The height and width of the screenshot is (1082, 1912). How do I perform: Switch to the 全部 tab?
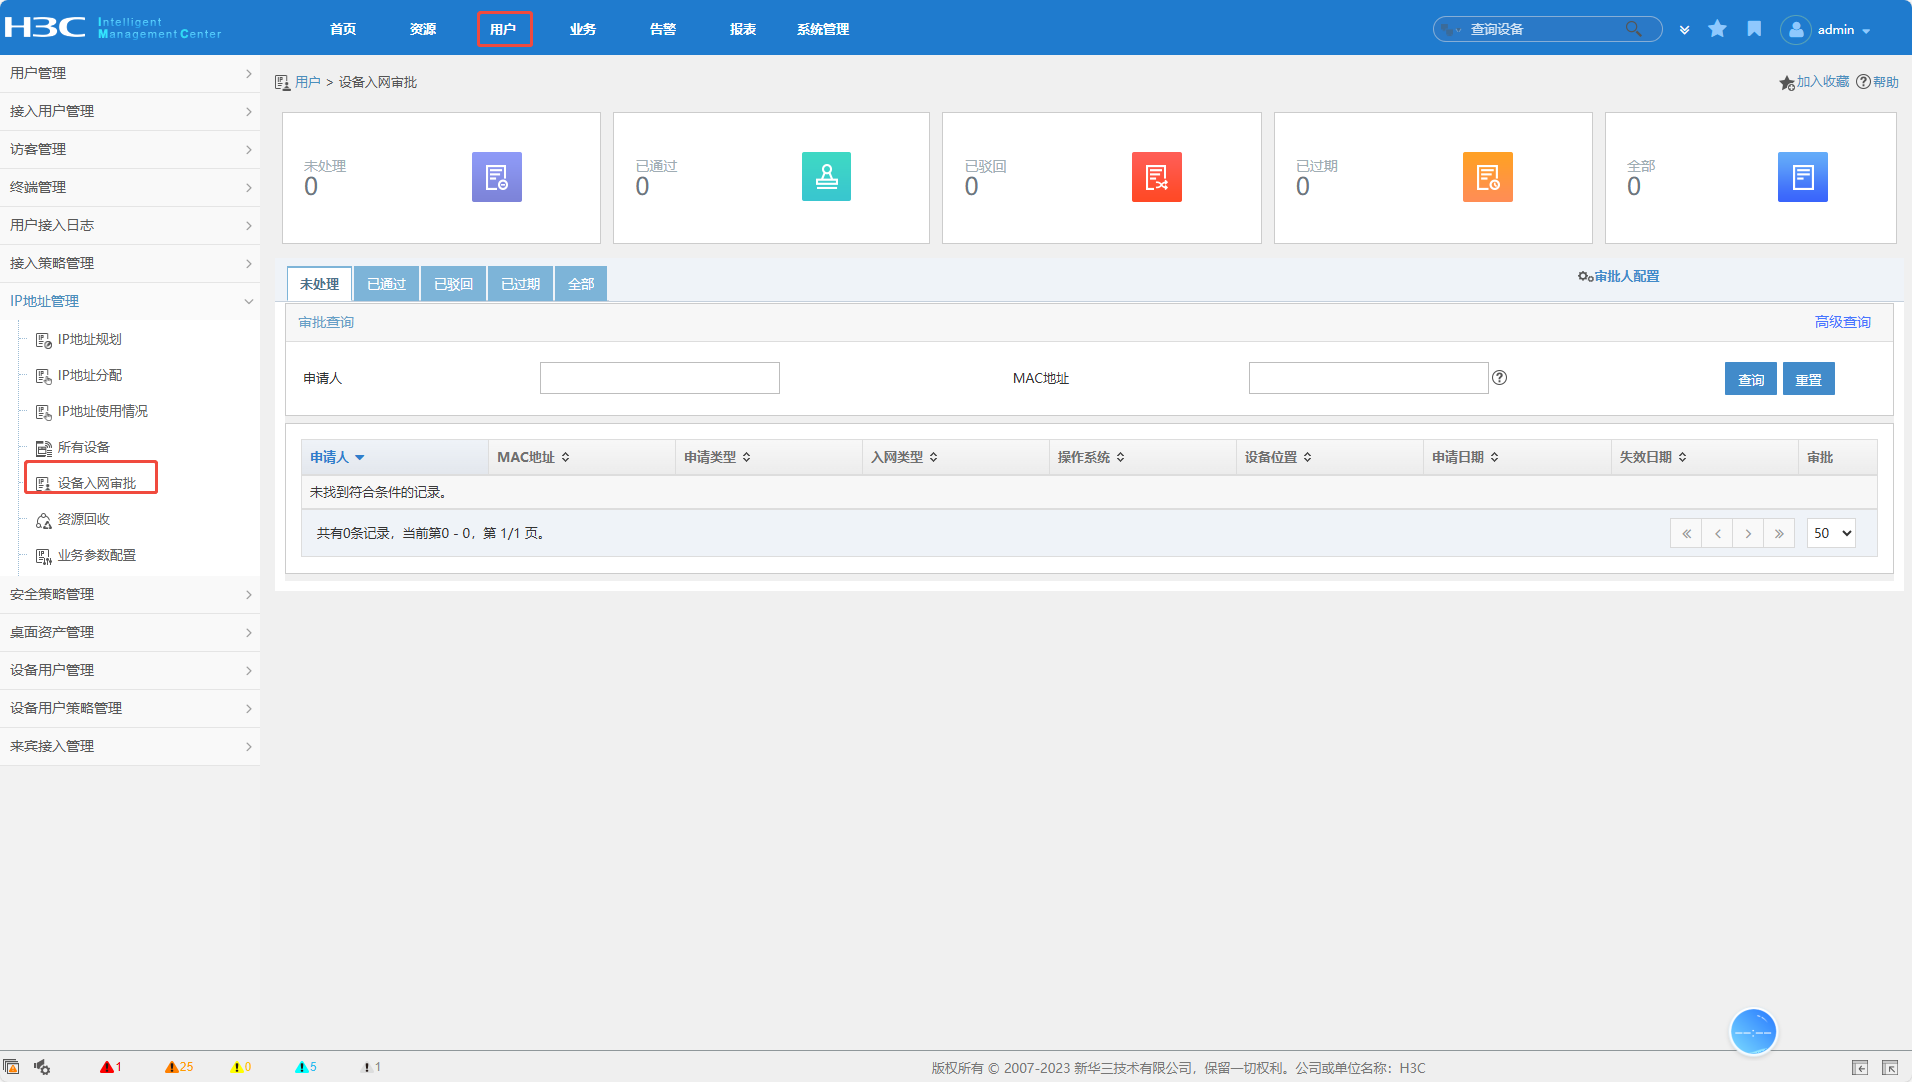tap(581, 284)
